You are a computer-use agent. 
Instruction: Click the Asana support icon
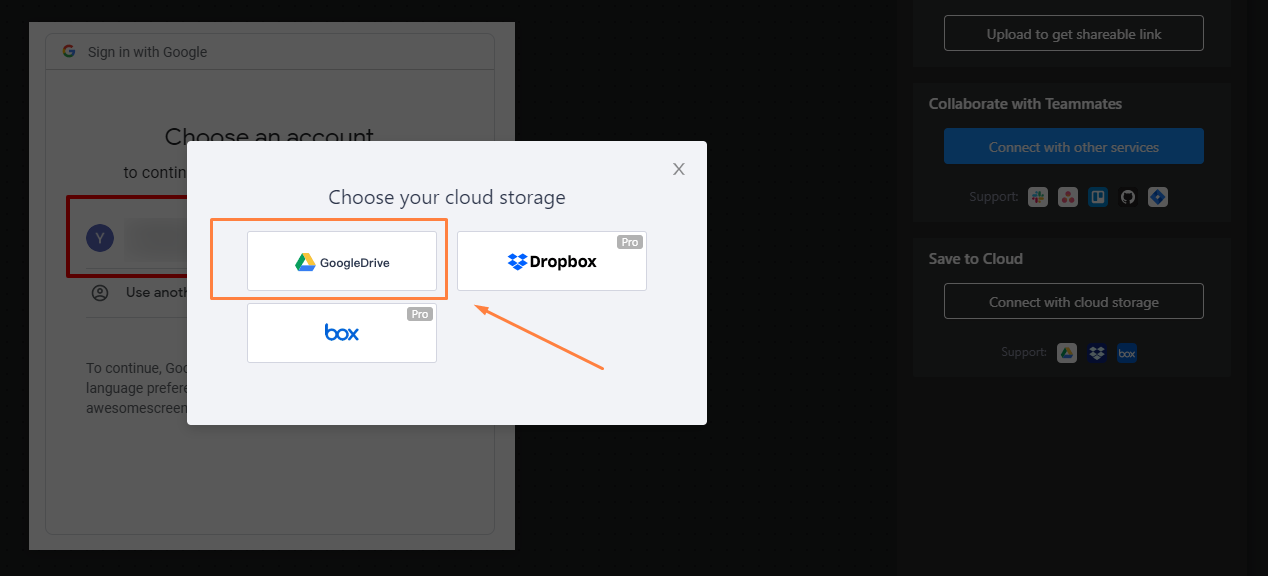point(1068,197)
